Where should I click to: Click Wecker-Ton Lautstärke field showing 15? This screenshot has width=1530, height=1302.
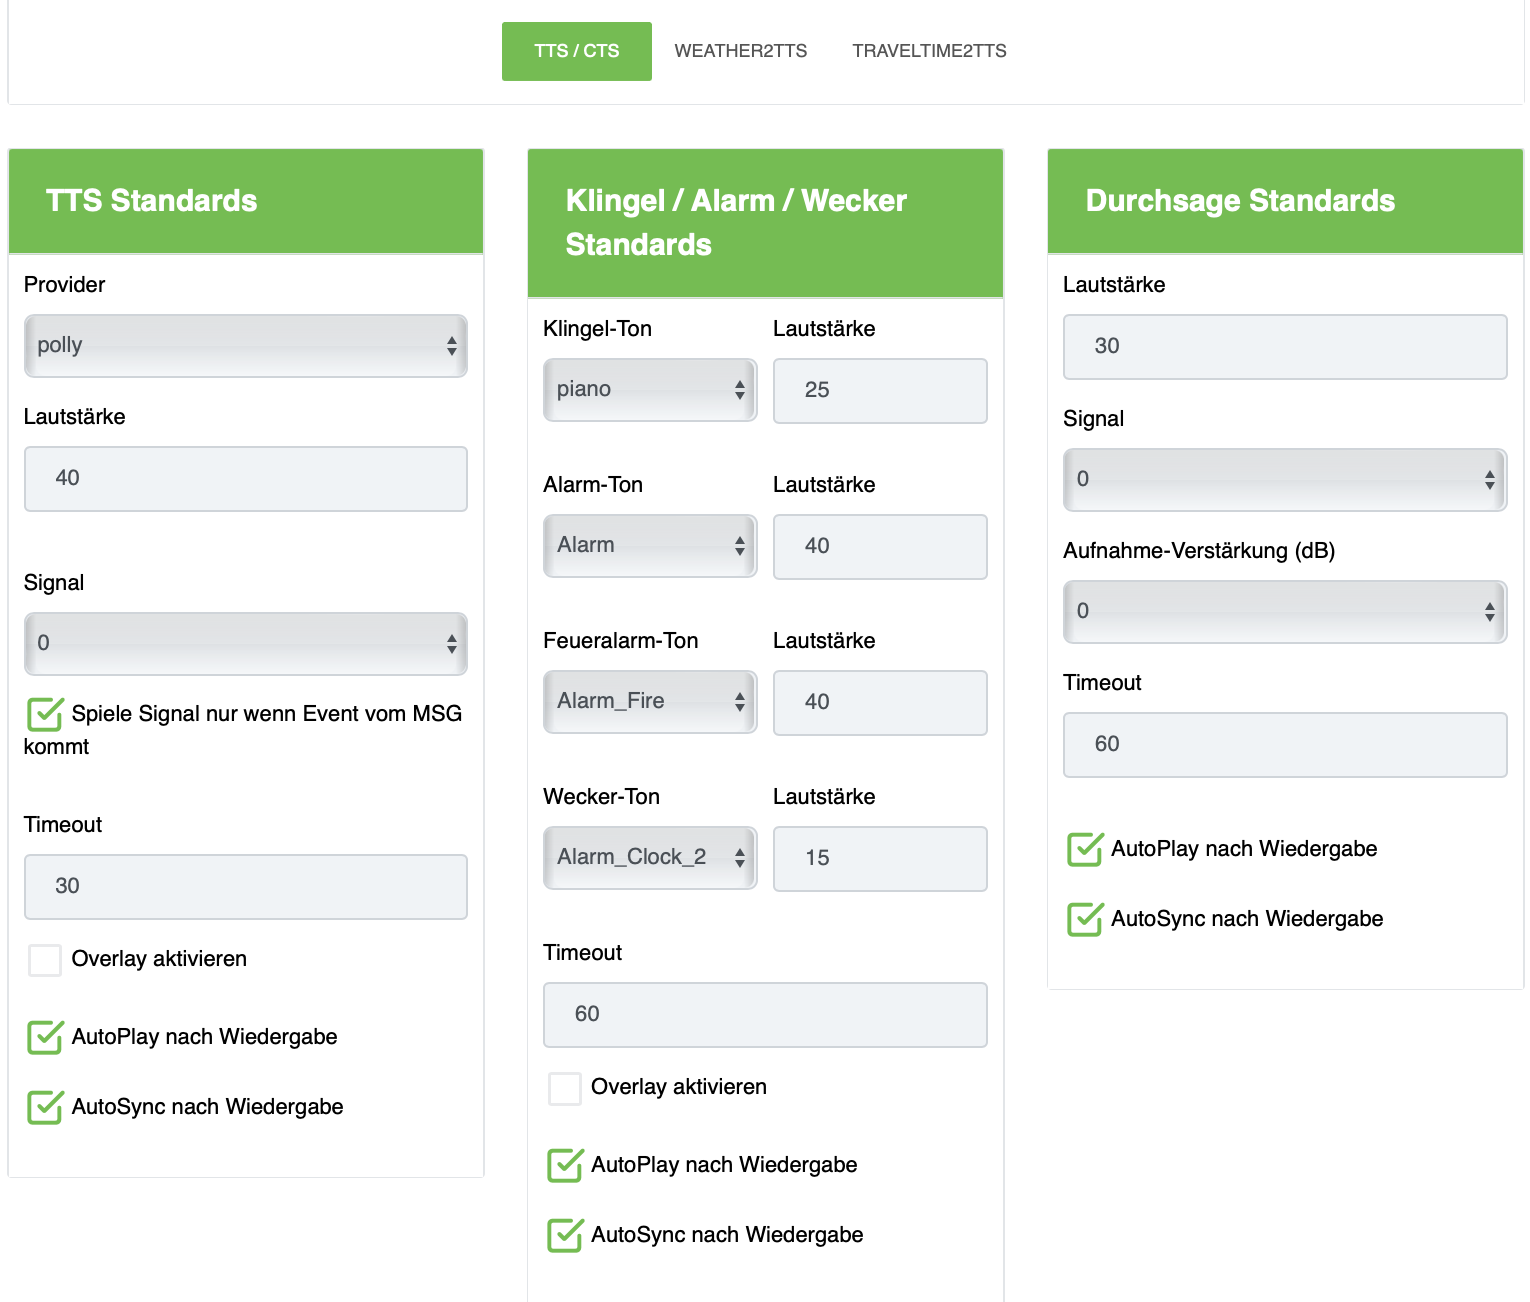pyautogui.click(x=879, y=859)
